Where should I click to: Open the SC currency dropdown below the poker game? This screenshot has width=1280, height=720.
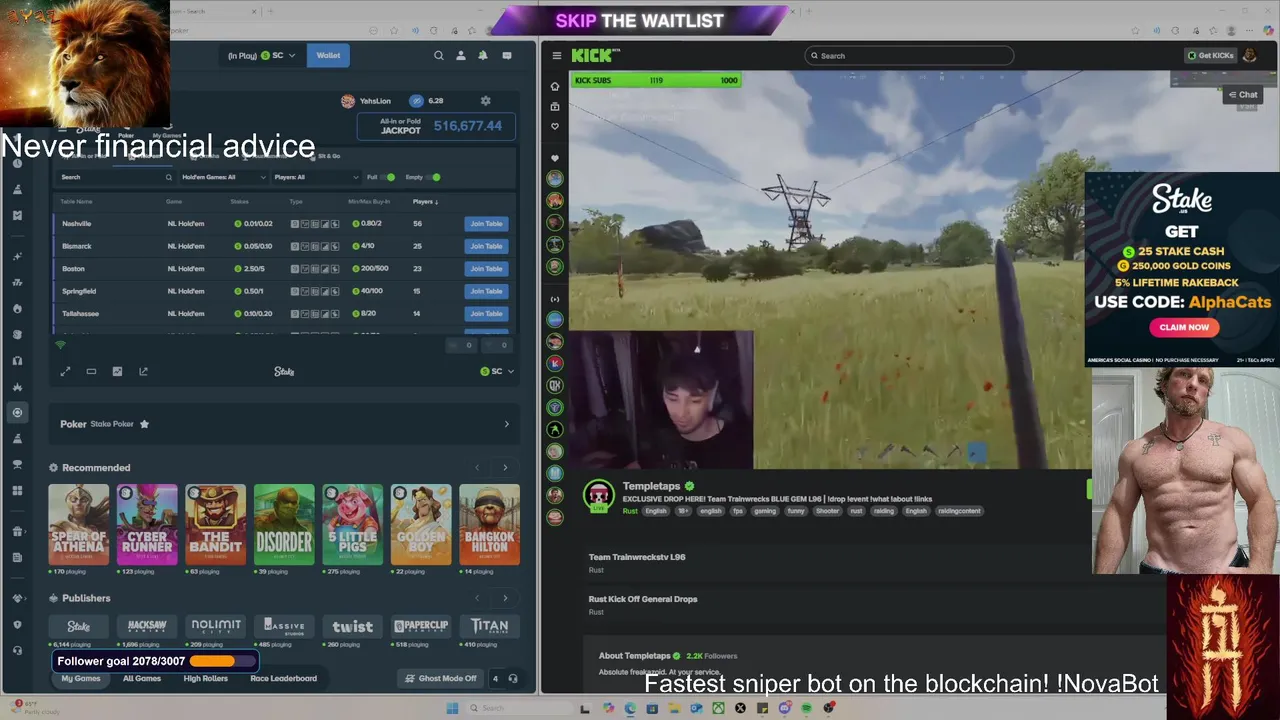click(x=497, y=371)
